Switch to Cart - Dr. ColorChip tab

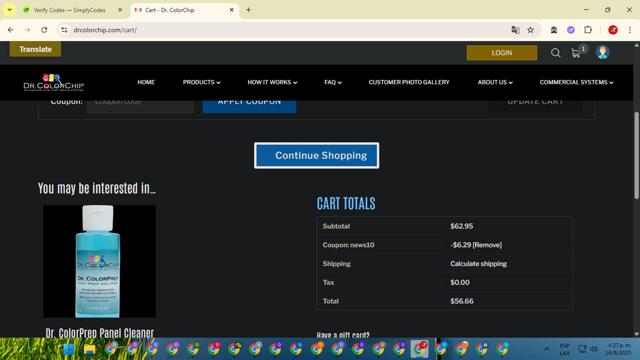point(184,10)
